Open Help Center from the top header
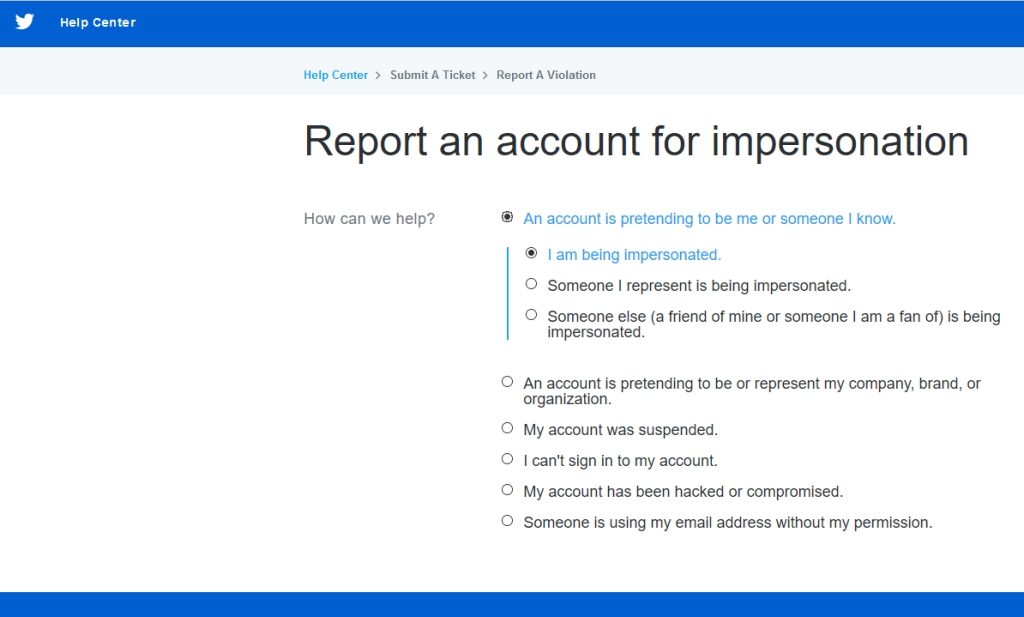The width and height of the screenshot is (1024, 617). pyautogui.click(x=97, y=23)
